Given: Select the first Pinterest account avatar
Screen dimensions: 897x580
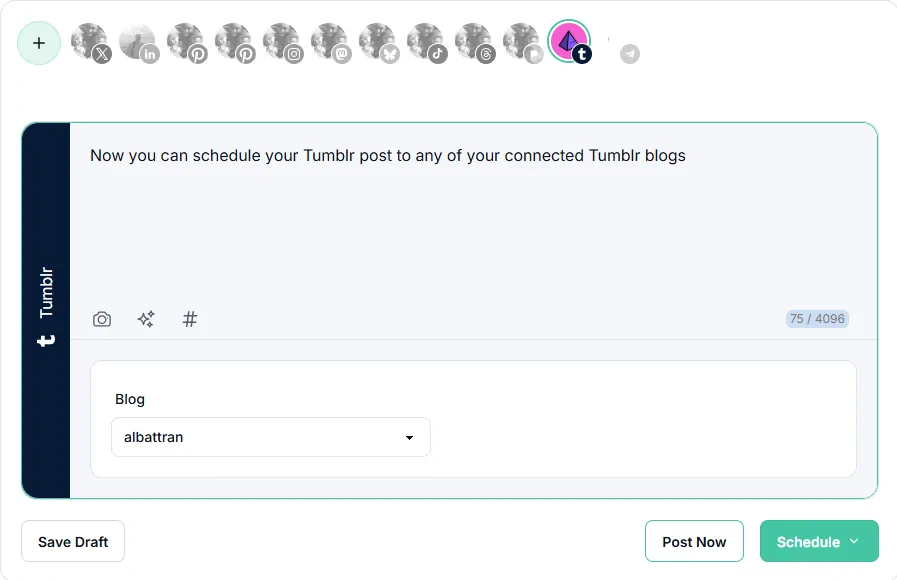Looking at the screenshot, I should (x=186, y=43).
